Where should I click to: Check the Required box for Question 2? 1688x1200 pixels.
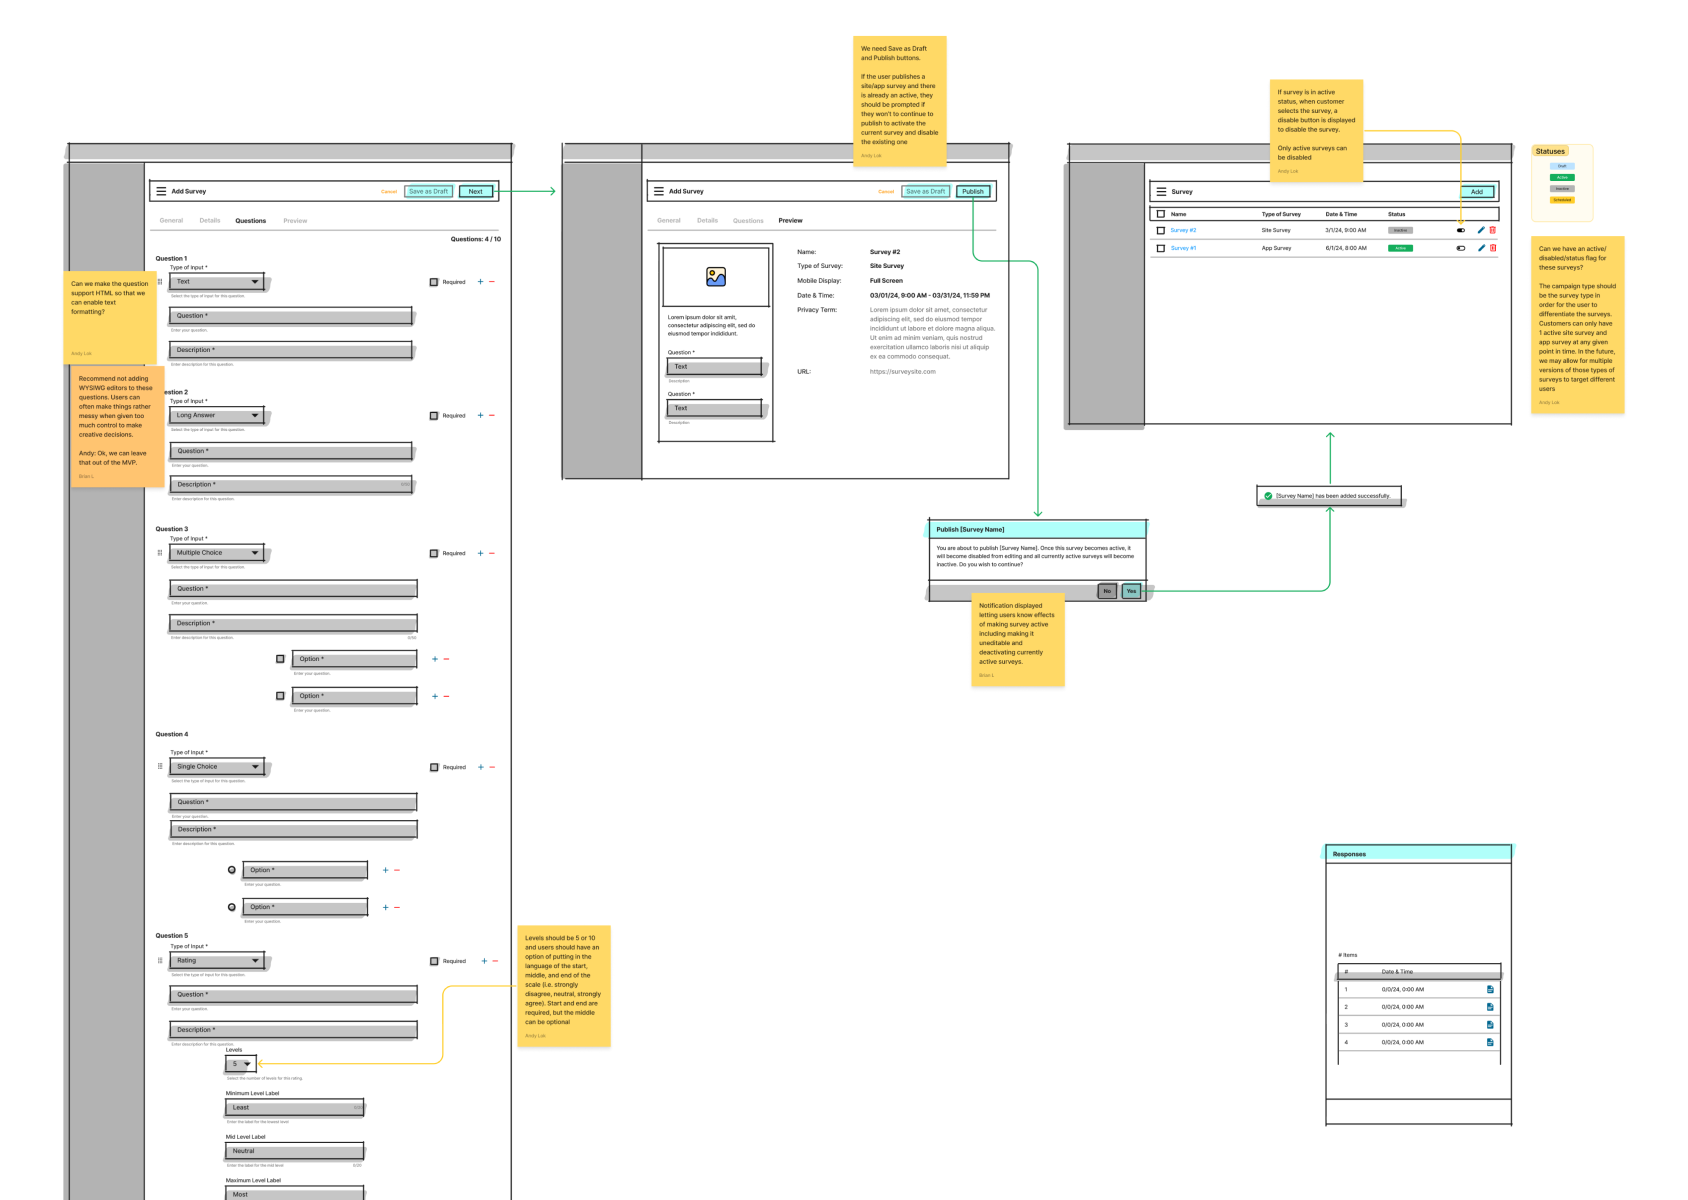pyautogui.click(x=434, y=416)
